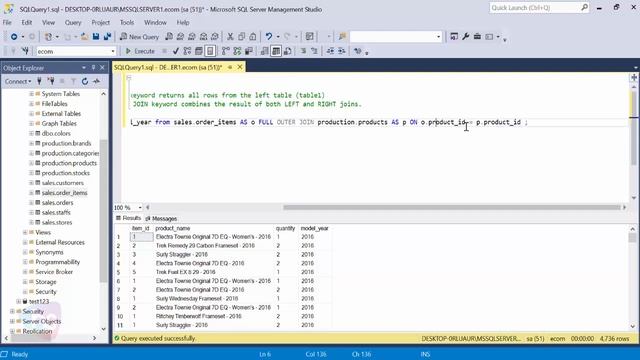Open the View menu

[48, 22]
